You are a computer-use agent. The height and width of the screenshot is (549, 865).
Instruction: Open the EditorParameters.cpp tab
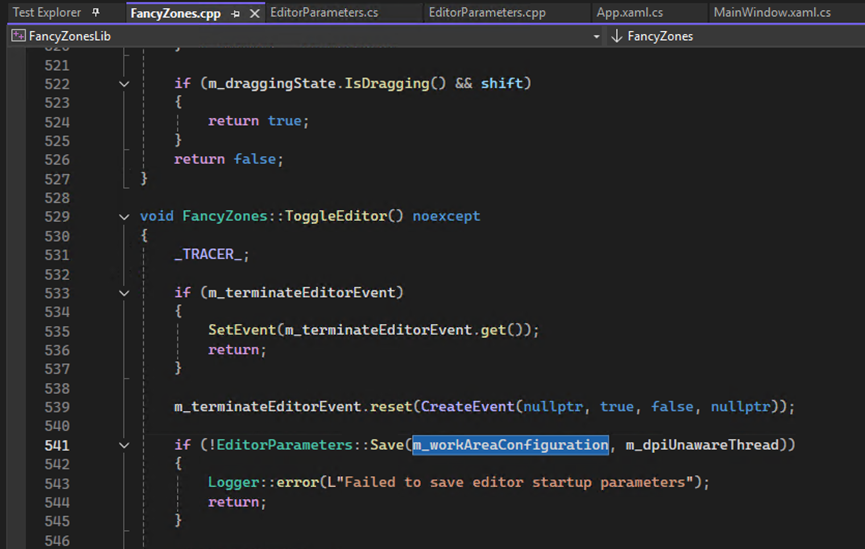coord(486,13)
